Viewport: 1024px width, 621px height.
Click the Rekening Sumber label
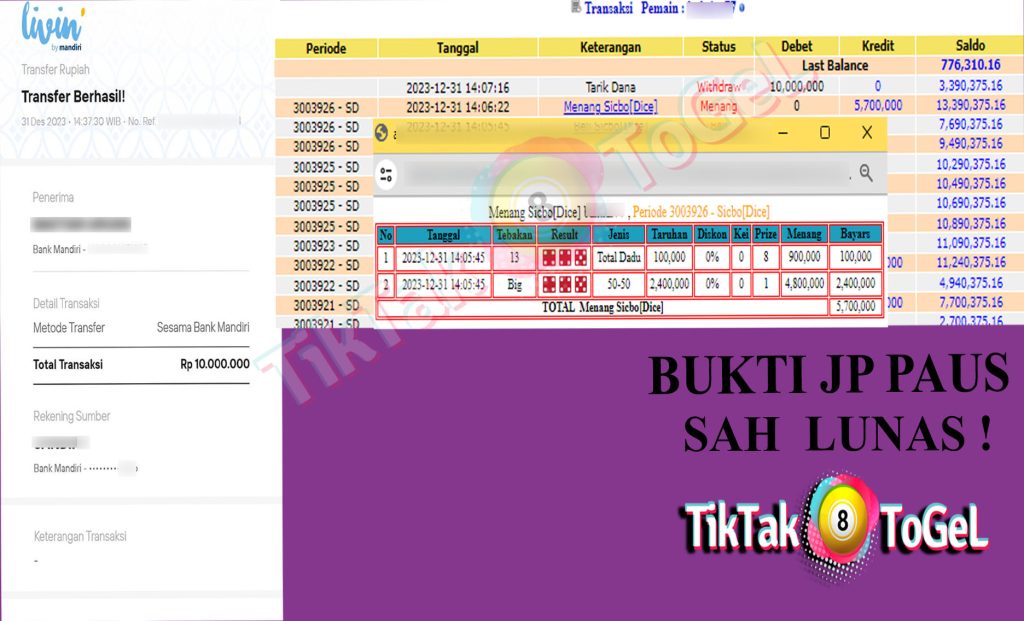[x=72, y=416]
